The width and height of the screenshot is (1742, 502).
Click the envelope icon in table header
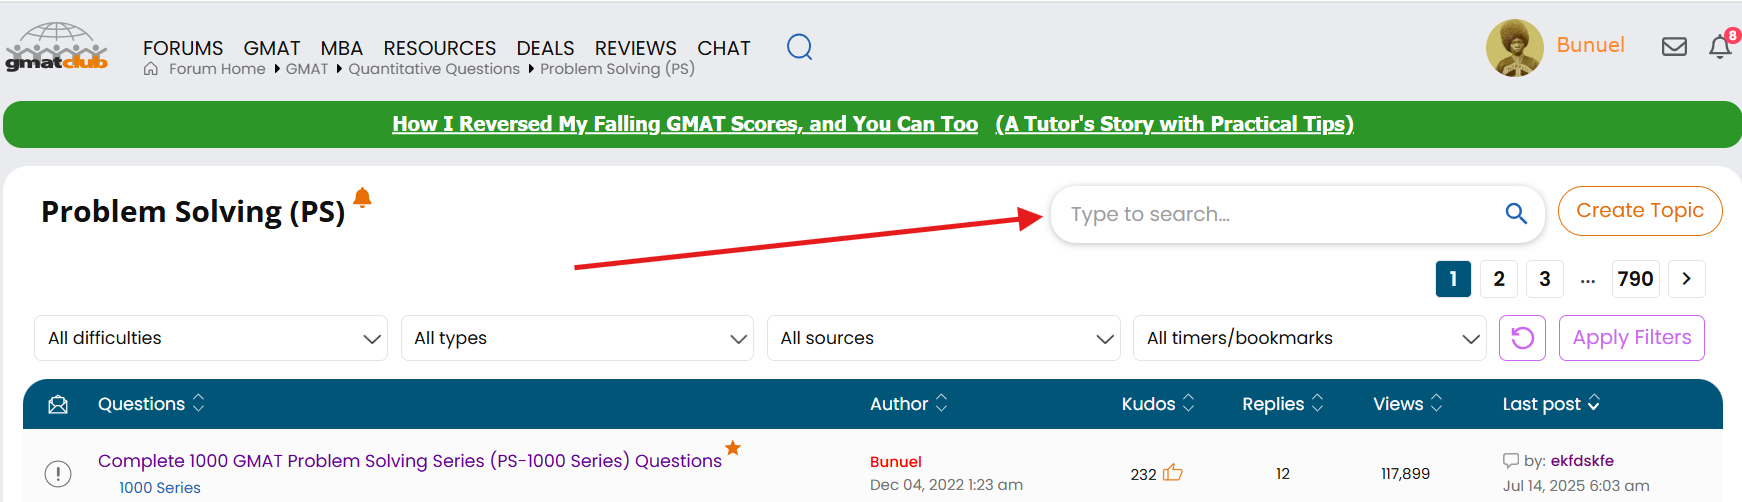click(58, 404)
